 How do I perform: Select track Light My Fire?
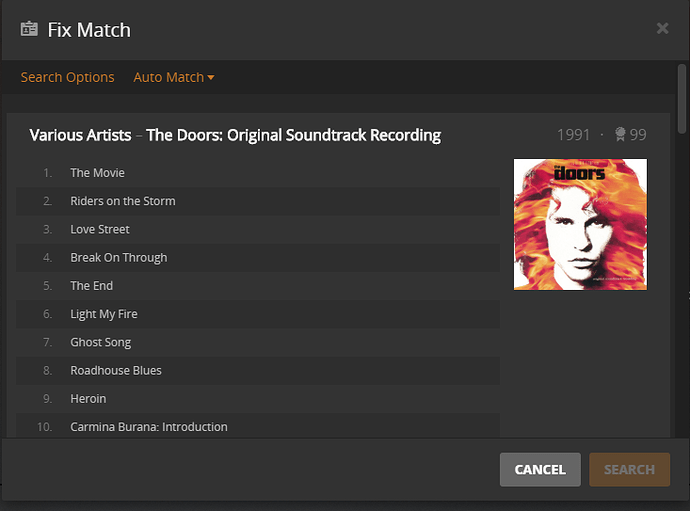coord(258,314)
